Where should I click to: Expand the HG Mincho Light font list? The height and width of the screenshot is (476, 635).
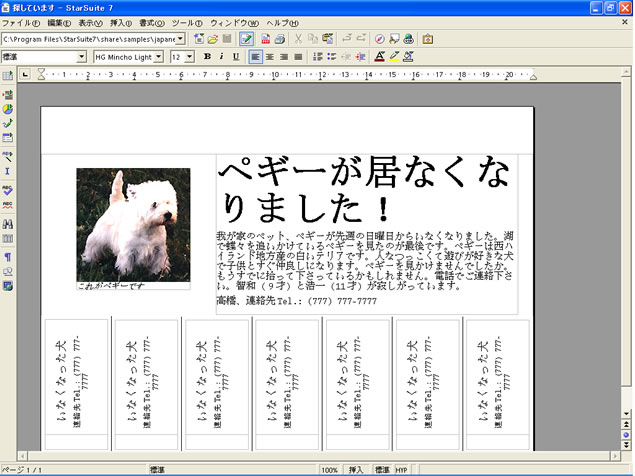click(x=159, y=57)
